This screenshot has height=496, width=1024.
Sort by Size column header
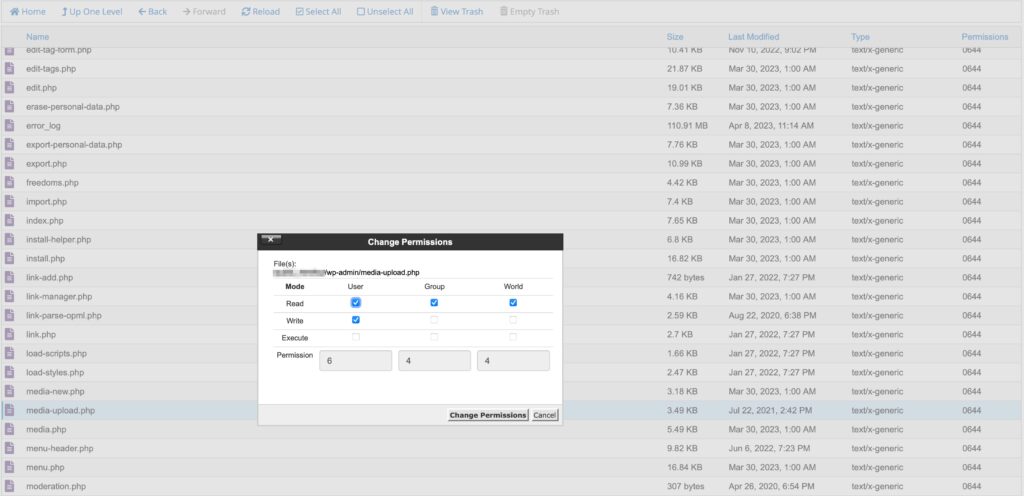(675, 37)
